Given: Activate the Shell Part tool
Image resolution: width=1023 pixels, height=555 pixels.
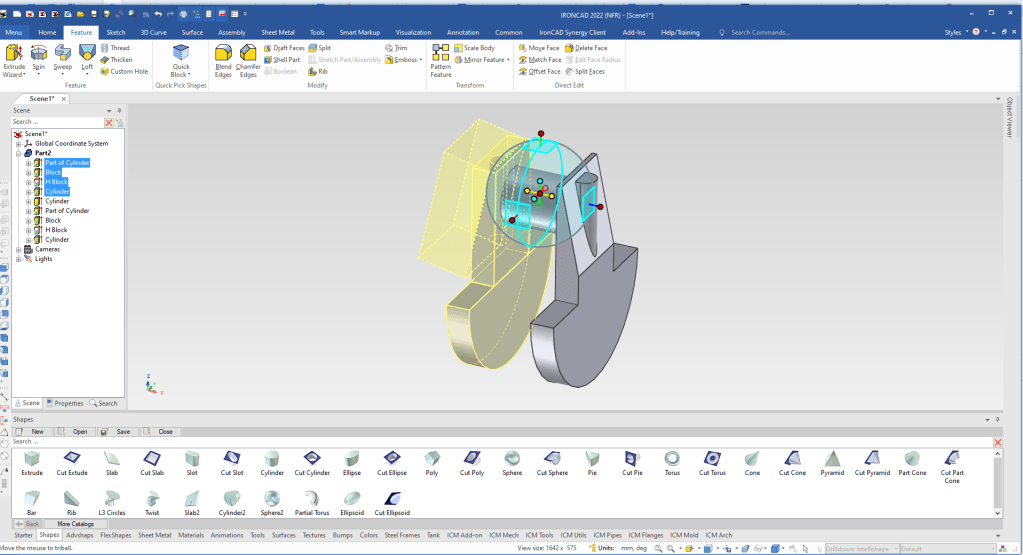Looking at the screenshot, I should pyautogui.click(x=282, y=60).
